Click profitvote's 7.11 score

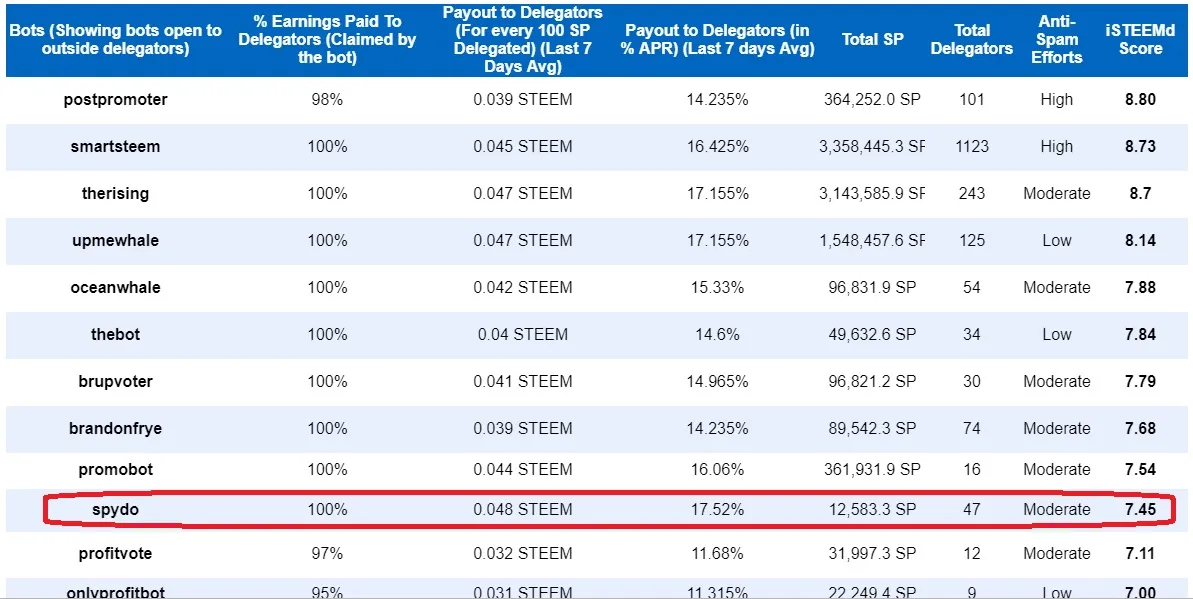coord(1141,553)
